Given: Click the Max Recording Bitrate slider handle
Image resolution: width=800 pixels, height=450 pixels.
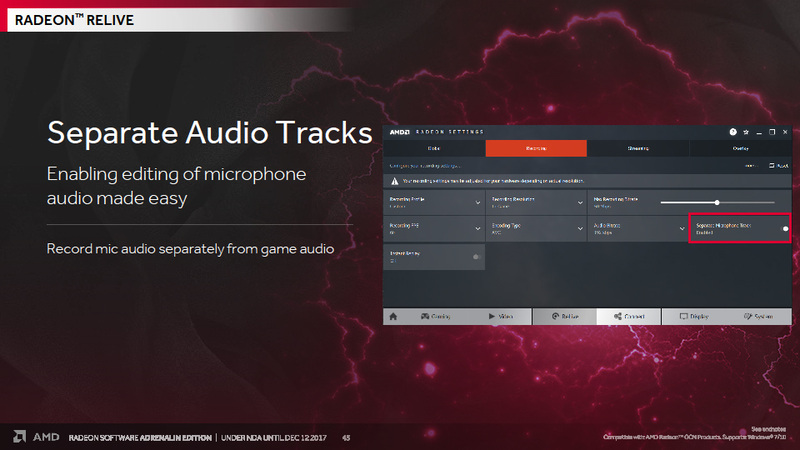Looking at the screenshot, I should (717, 203).
